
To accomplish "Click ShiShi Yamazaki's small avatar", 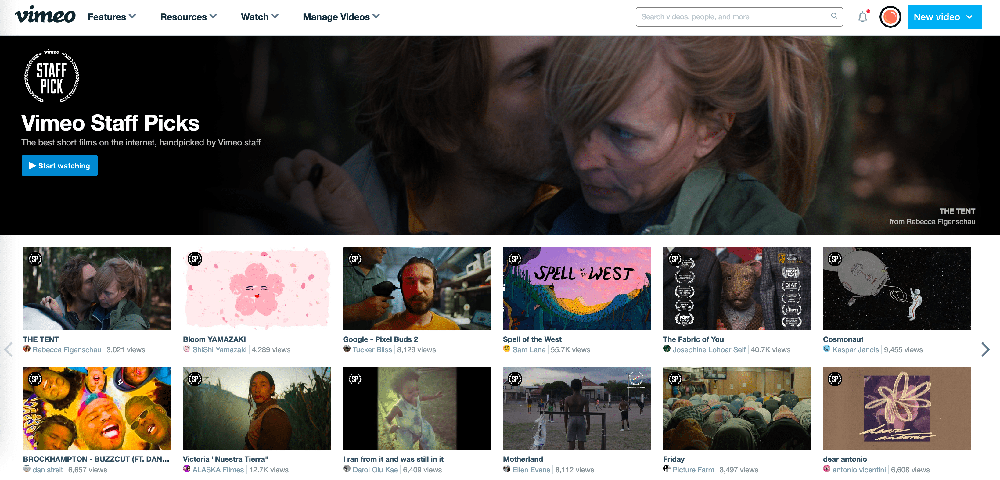I will [187, 349].
